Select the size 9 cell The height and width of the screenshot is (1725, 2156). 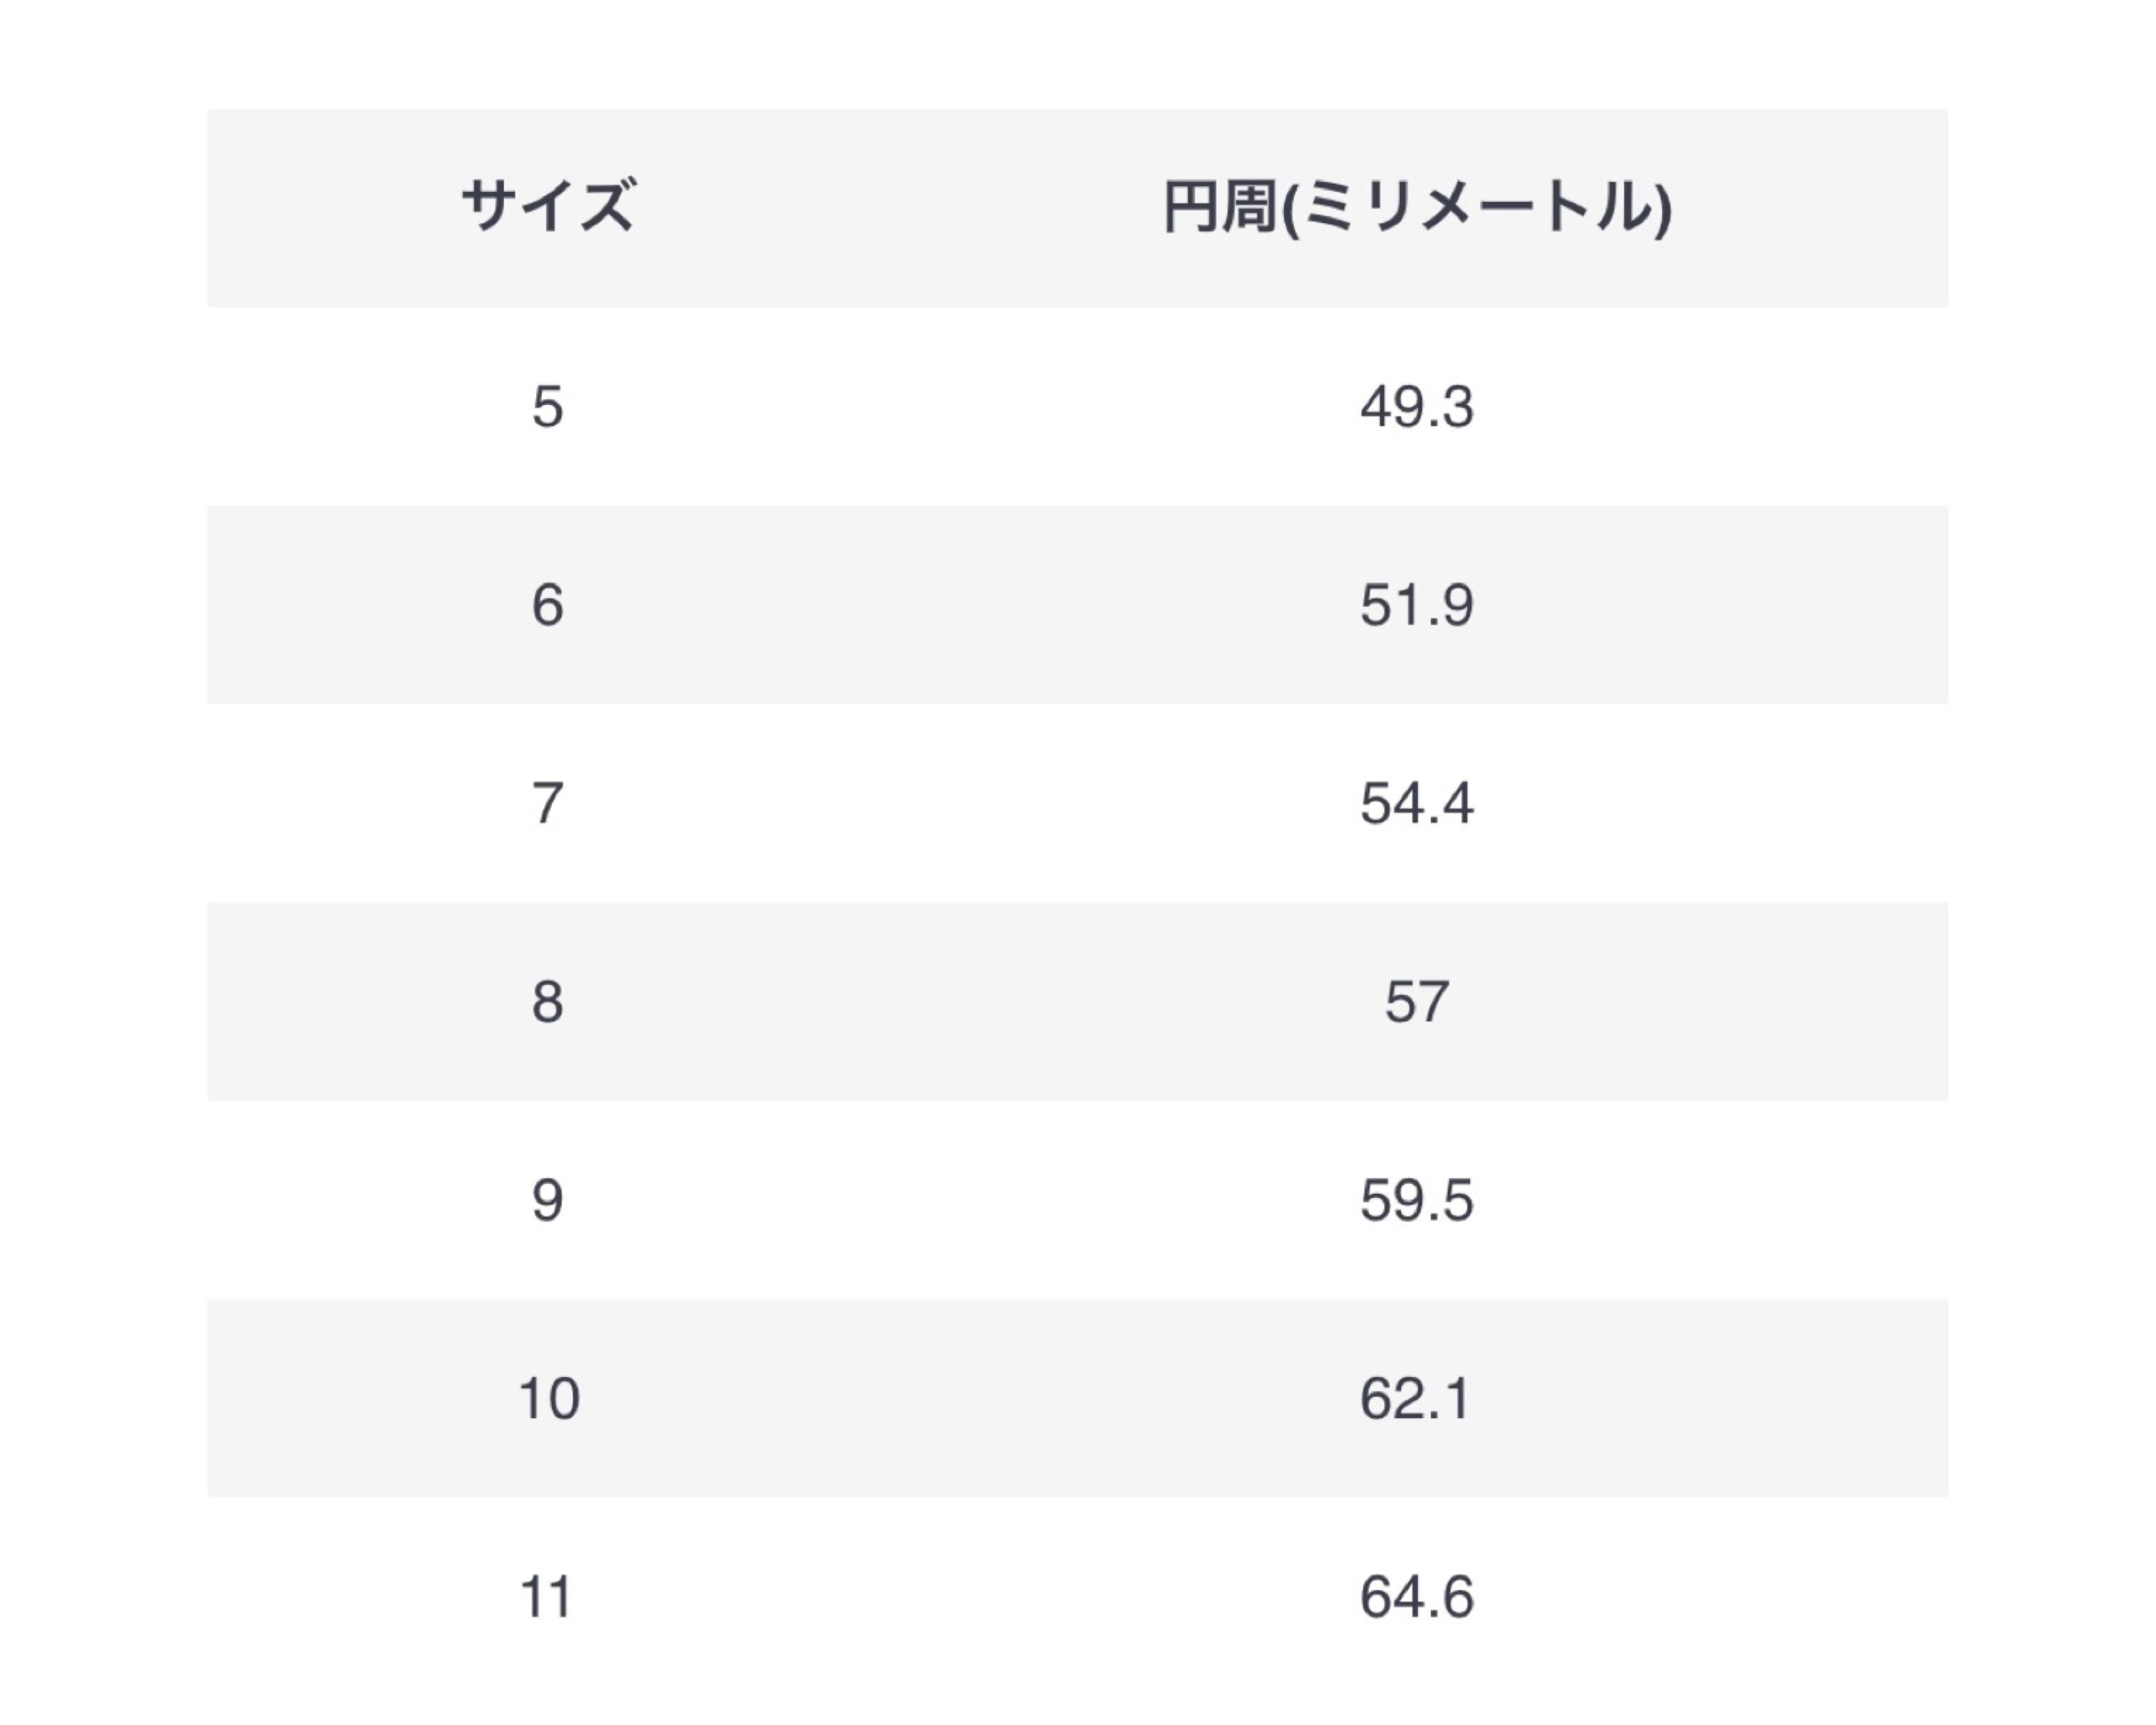pos(547,1199)
